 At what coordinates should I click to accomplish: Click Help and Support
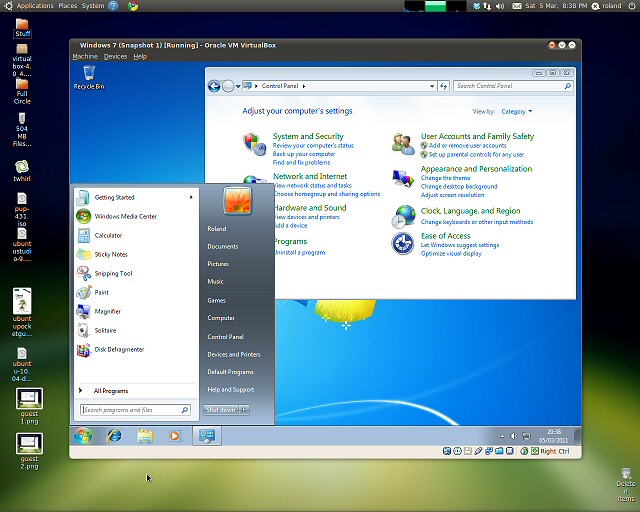231,390
